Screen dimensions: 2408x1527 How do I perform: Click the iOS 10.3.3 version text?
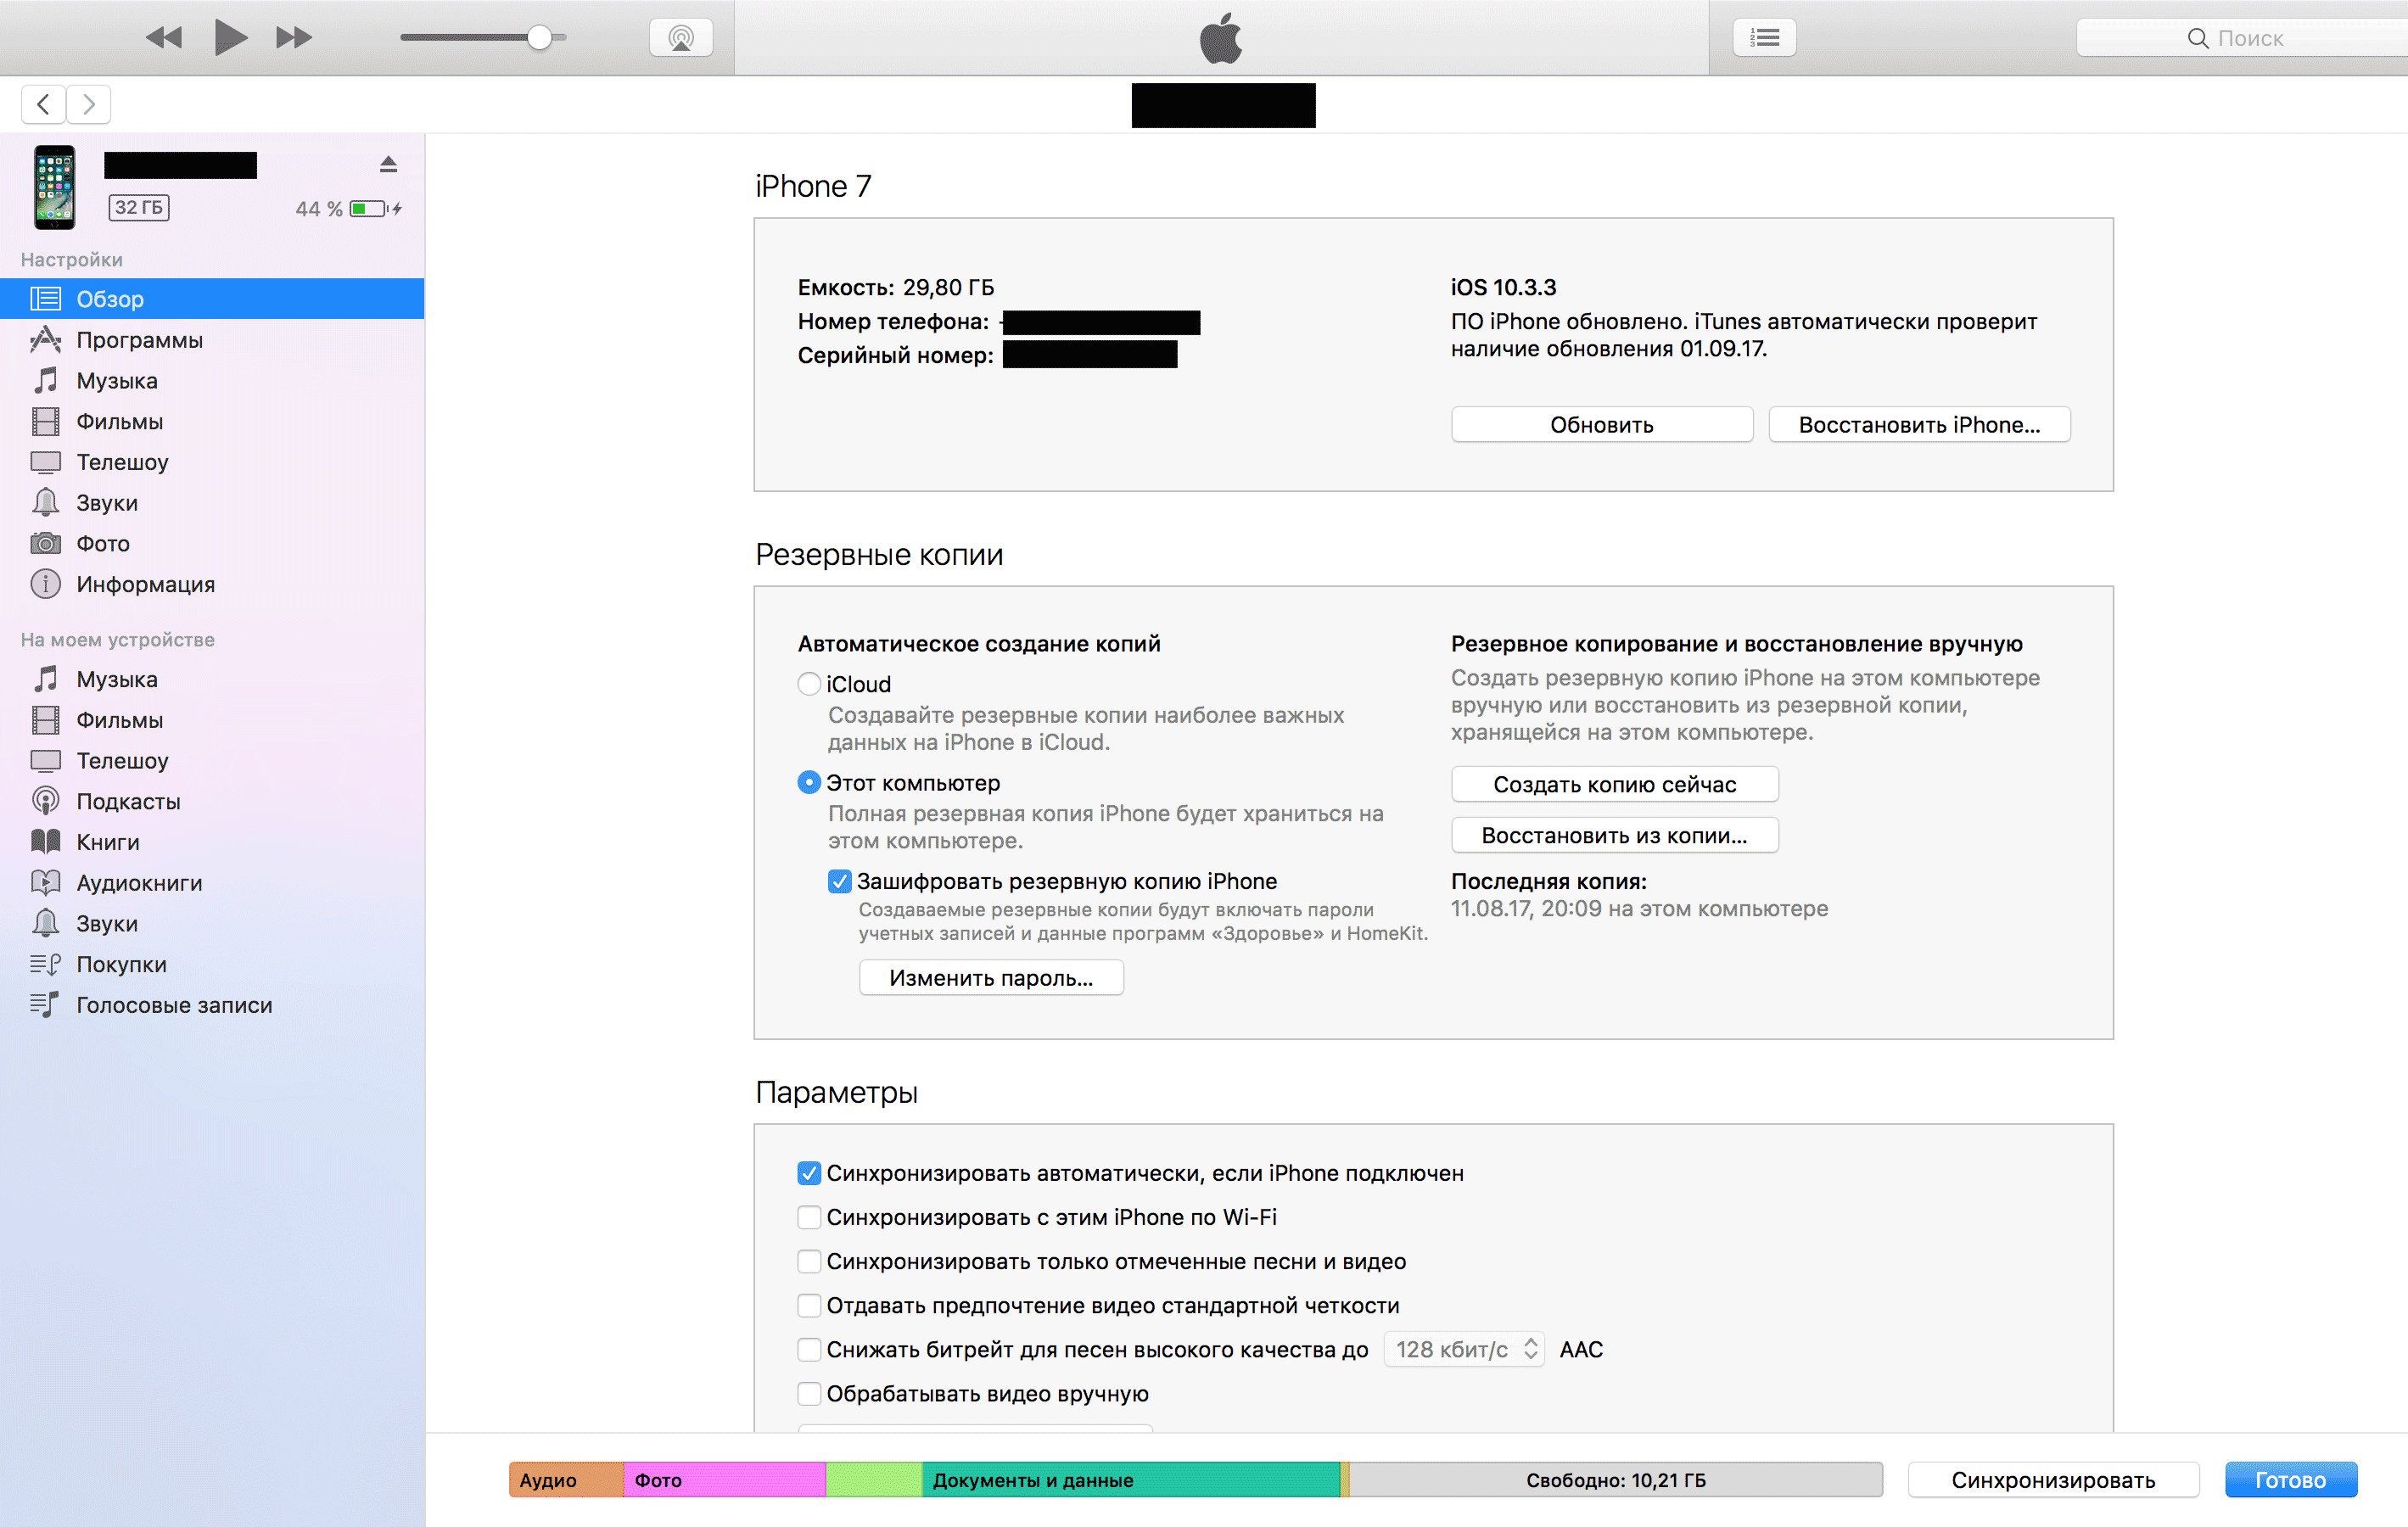click(1503, 287)
